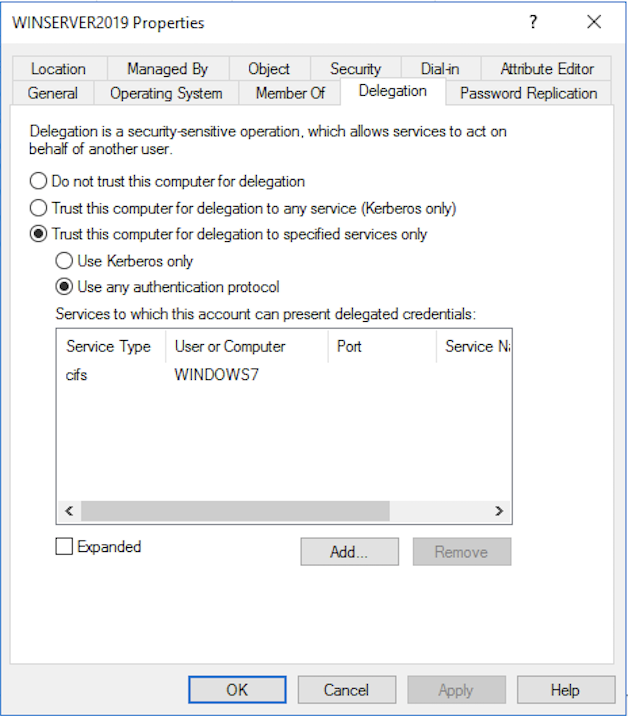This screenshot has width=628, height=716.
Task: Close the WINSERVER2019 Properties dialog
Action: pos(594,22)
